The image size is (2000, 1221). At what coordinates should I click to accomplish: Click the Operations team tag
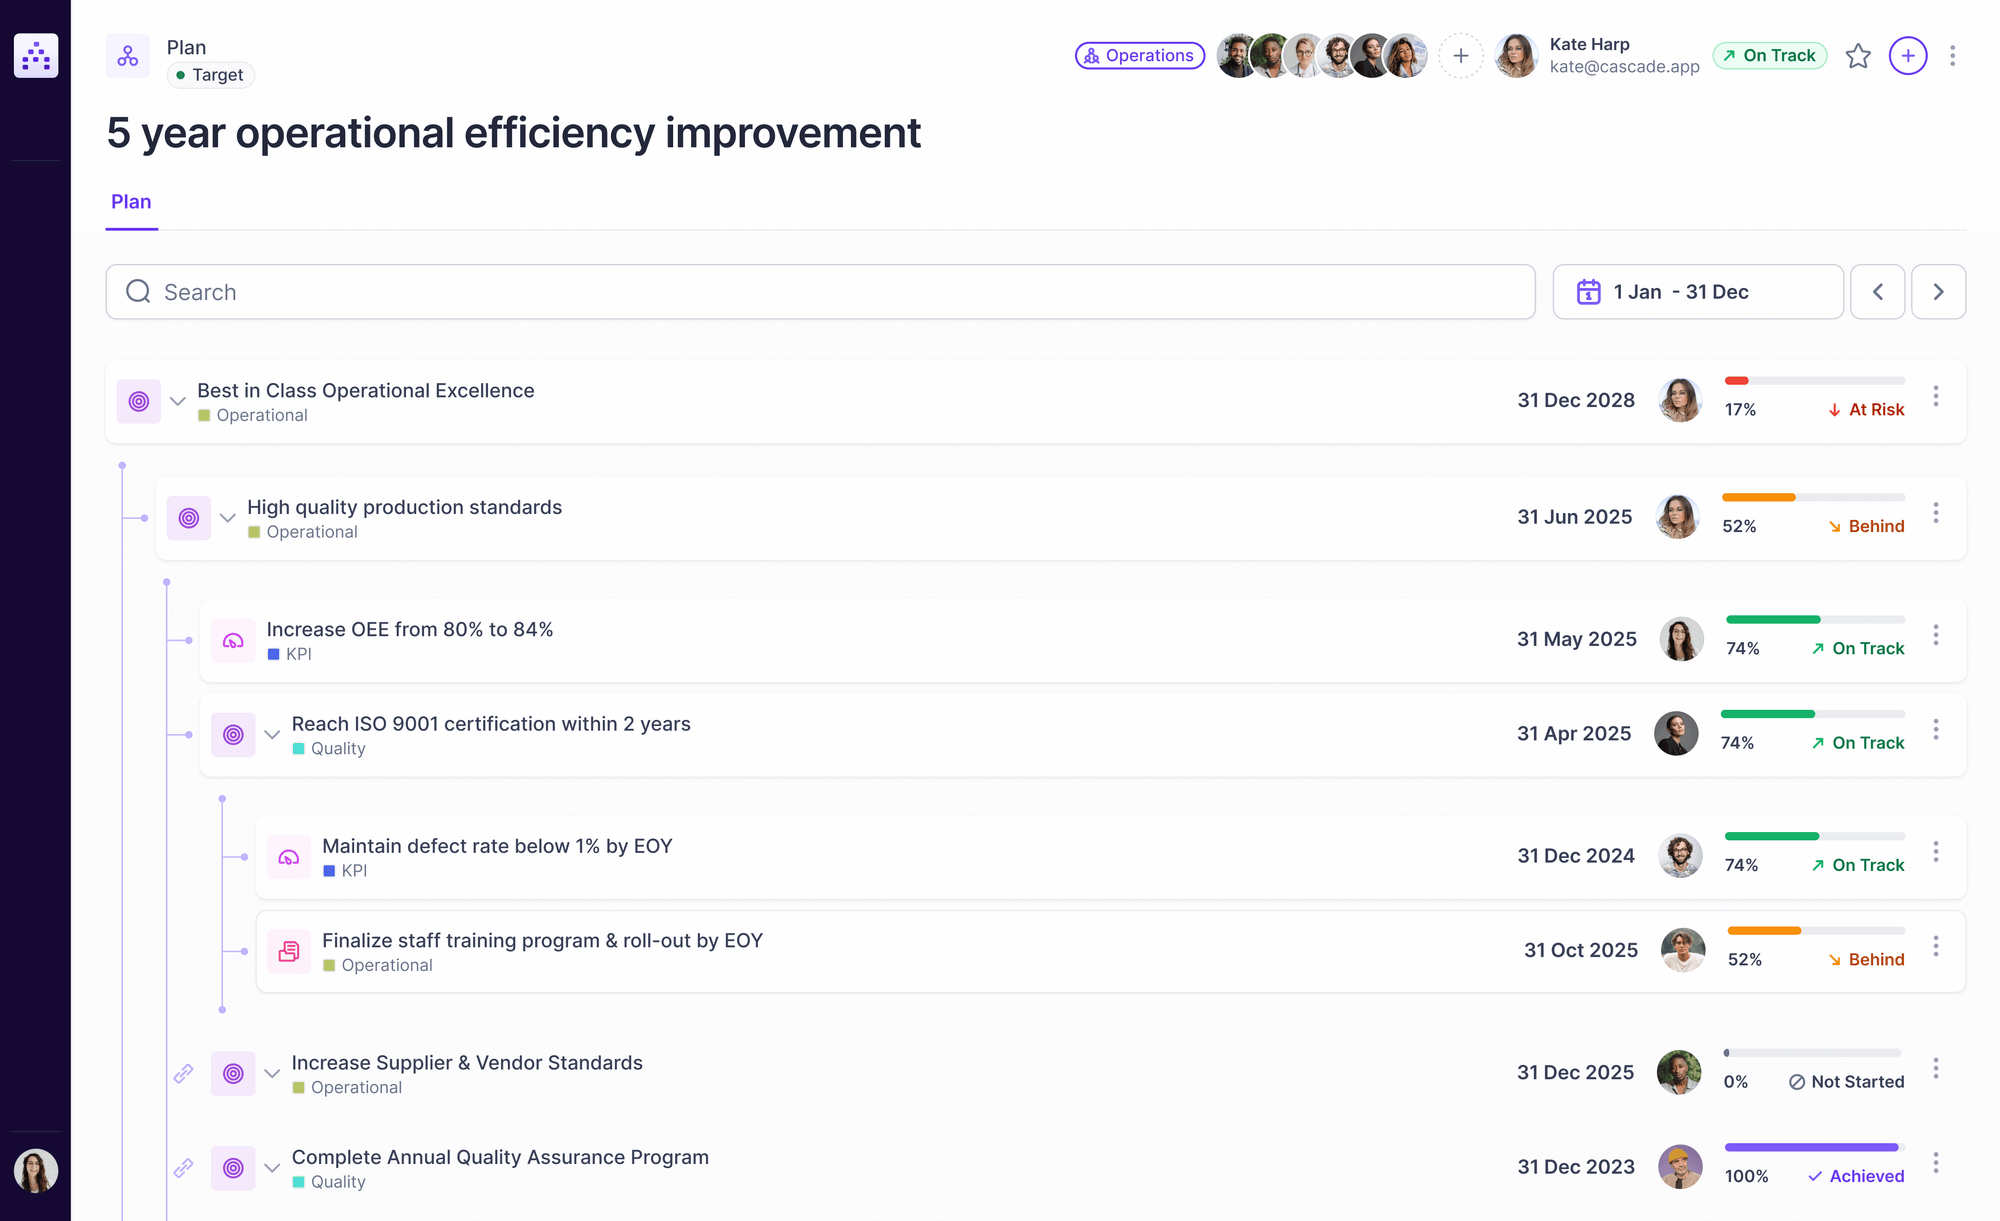coord(1139,56)
